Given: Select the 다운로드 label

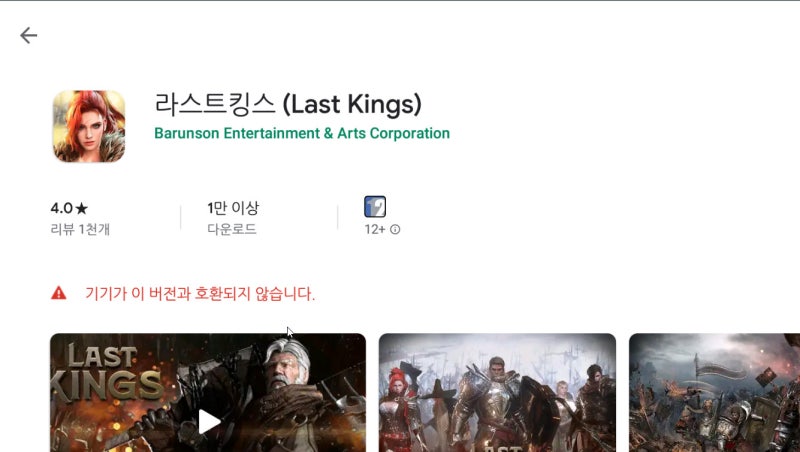Looking at the screenshot, I should pyautogui.click(x=232, y=230).
